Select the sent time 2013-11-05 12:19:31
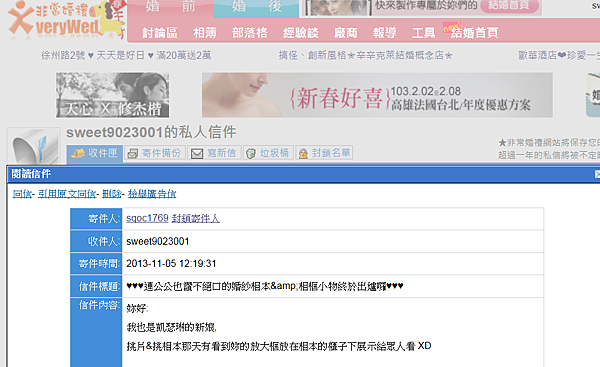The width and height of the screenshot is (600, 367). (171, 264)
